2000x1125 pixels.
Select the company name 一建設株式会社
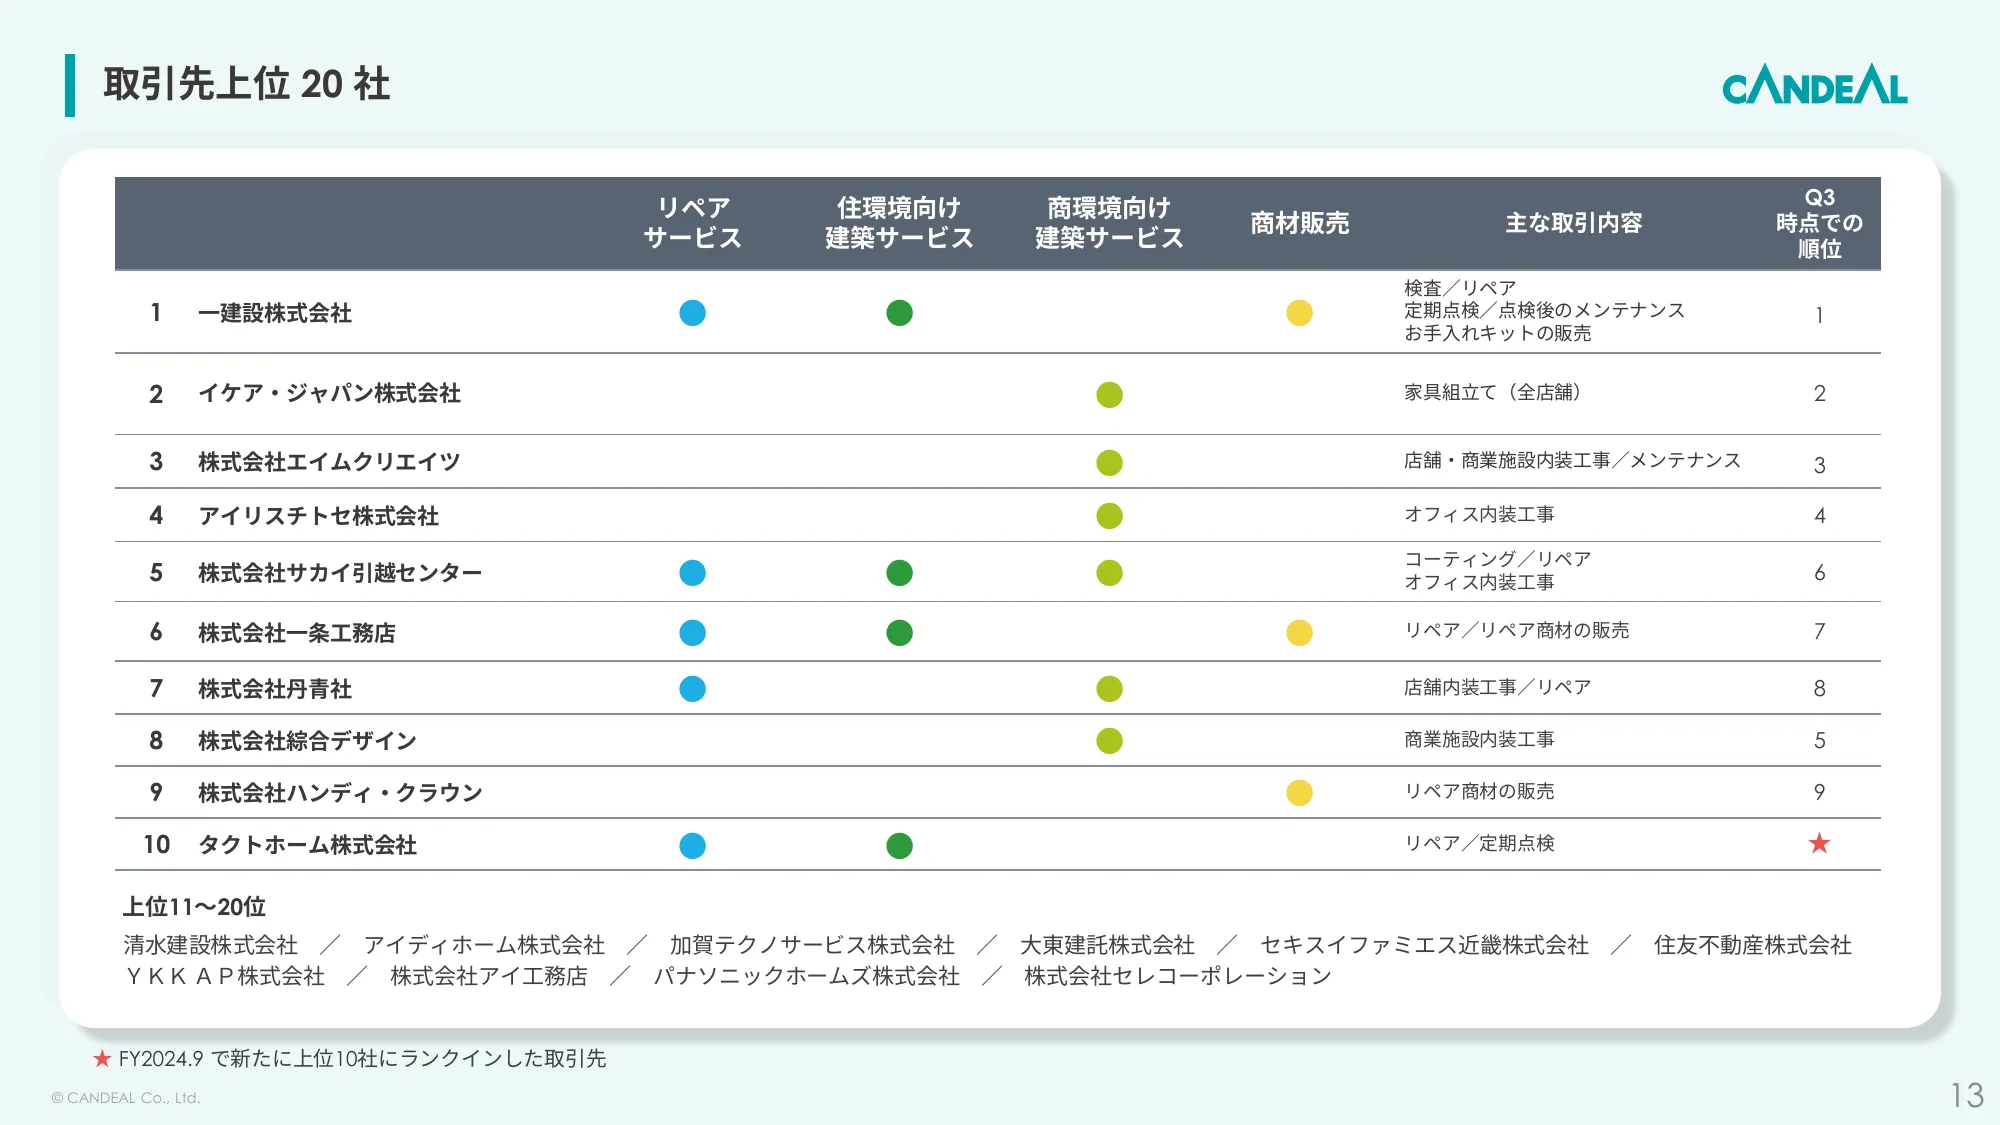[275, 313]
